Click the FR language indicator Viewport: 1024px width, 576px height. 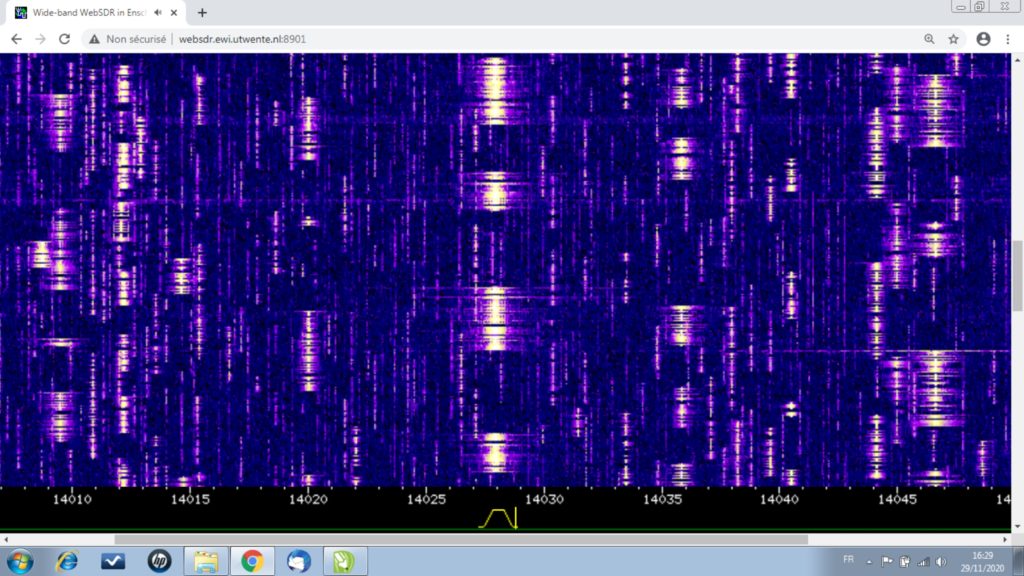click(848, 560)
